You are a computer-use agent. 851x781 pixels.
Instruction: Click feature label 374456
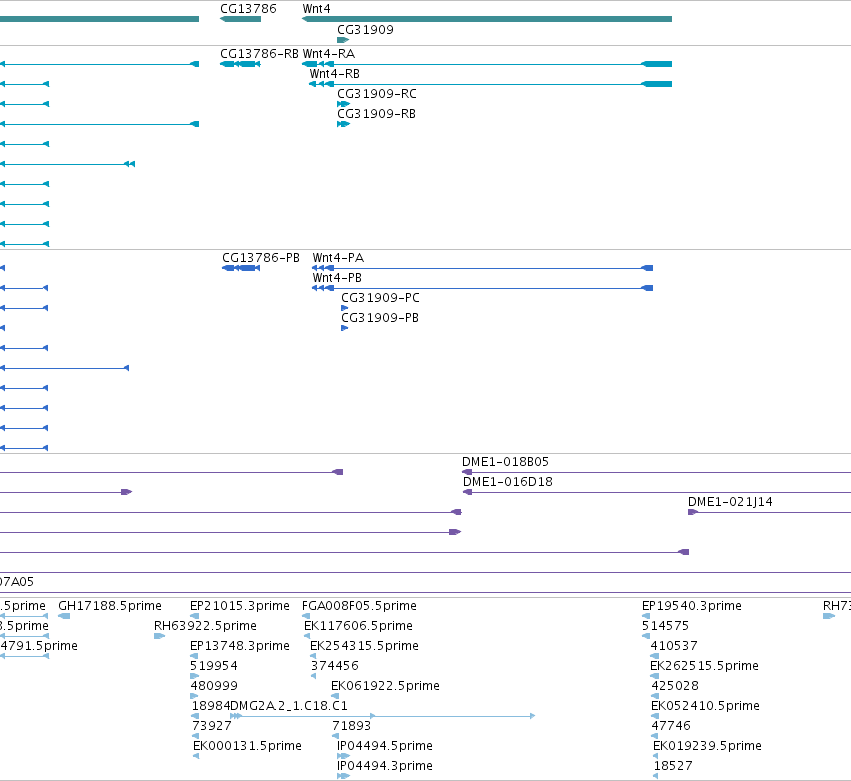pyautogui.click(x=335, y=666)
